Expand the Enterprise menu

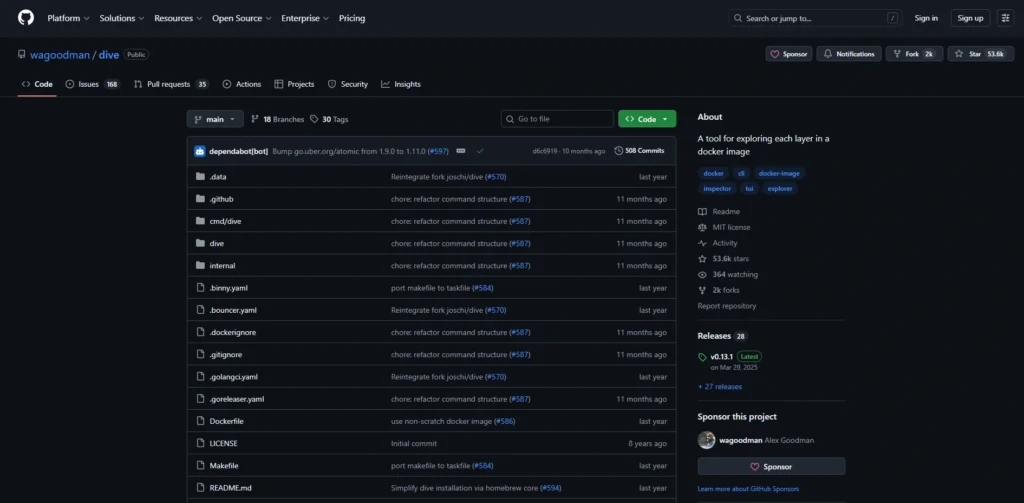point(305,18)
